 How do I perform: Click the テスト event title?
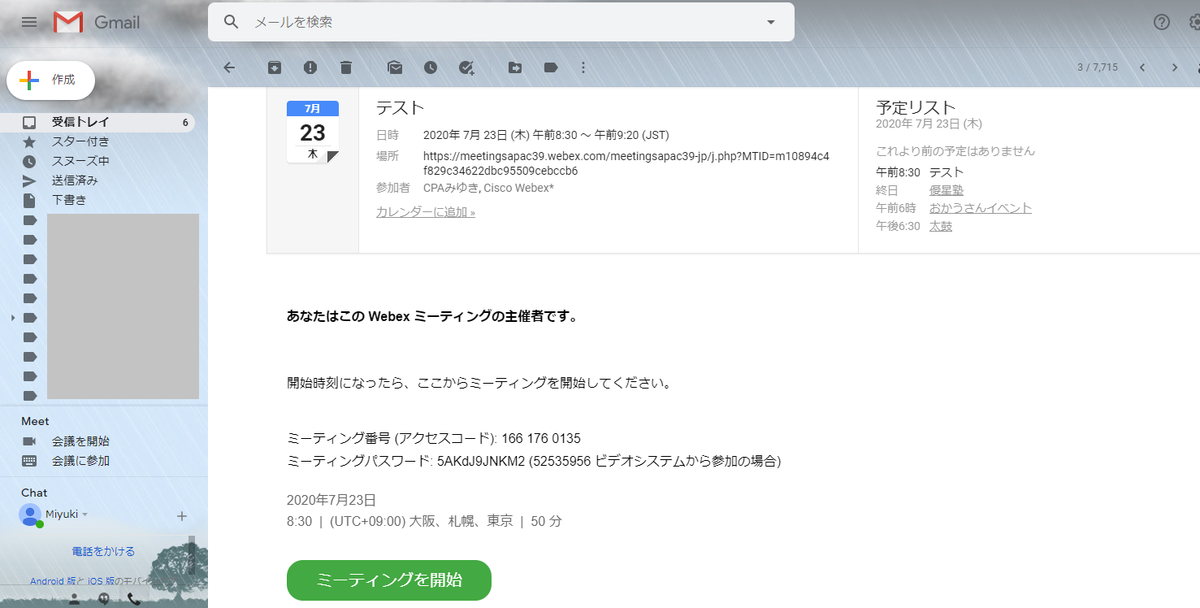tap(400, 108)
